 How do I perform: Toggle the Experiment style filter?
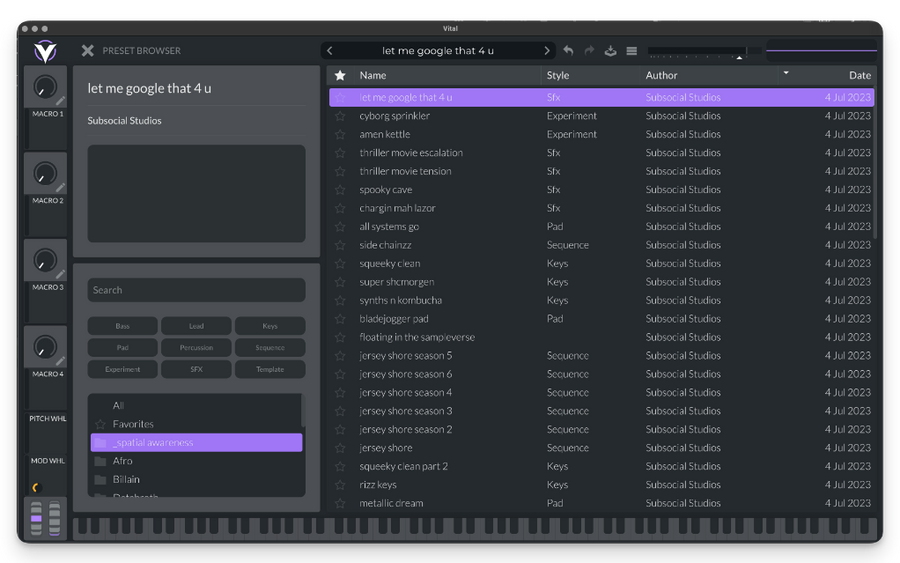point(122,369)
